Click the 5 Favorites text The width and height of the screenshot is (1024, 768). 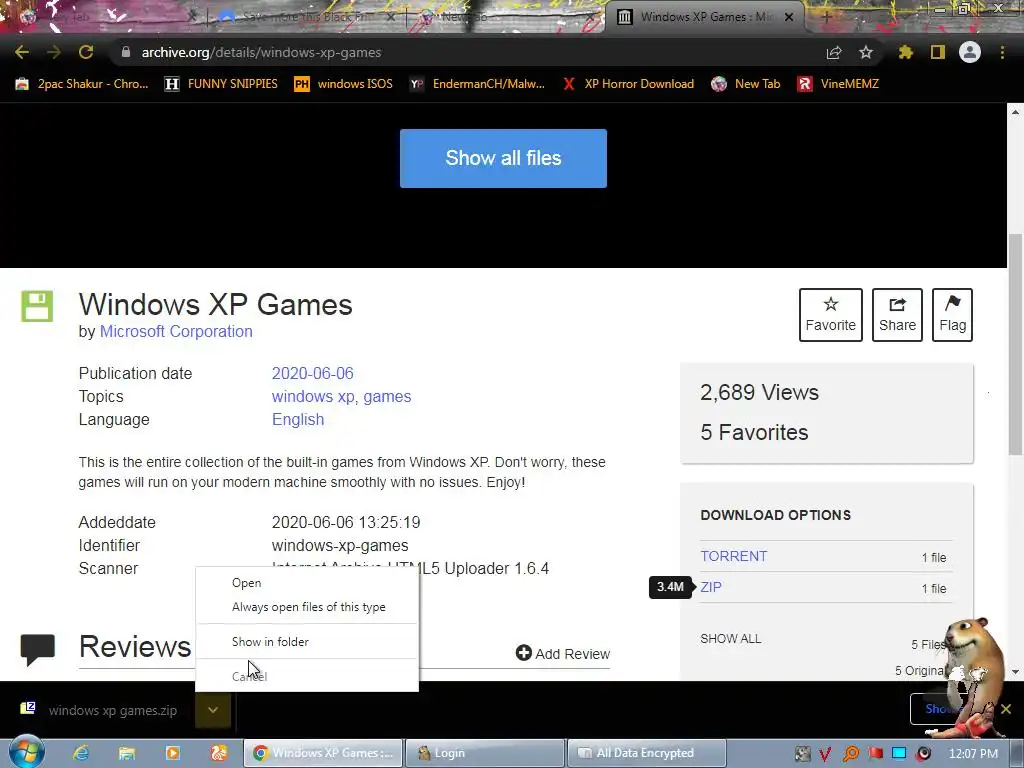[754, 432]
